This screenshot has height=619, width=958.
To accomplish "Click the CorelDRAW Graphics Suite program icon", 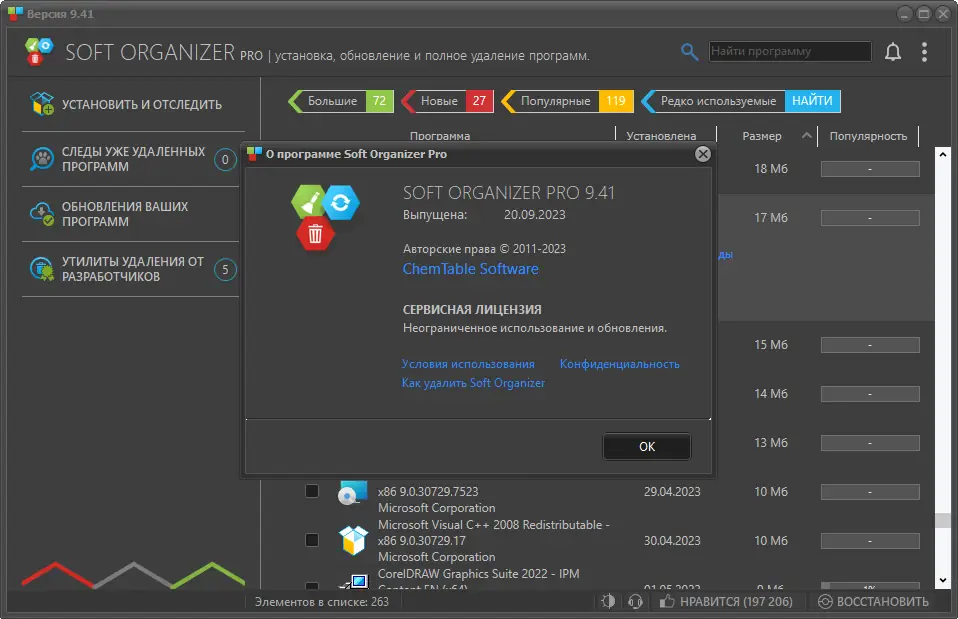I will tap(354, 581).
